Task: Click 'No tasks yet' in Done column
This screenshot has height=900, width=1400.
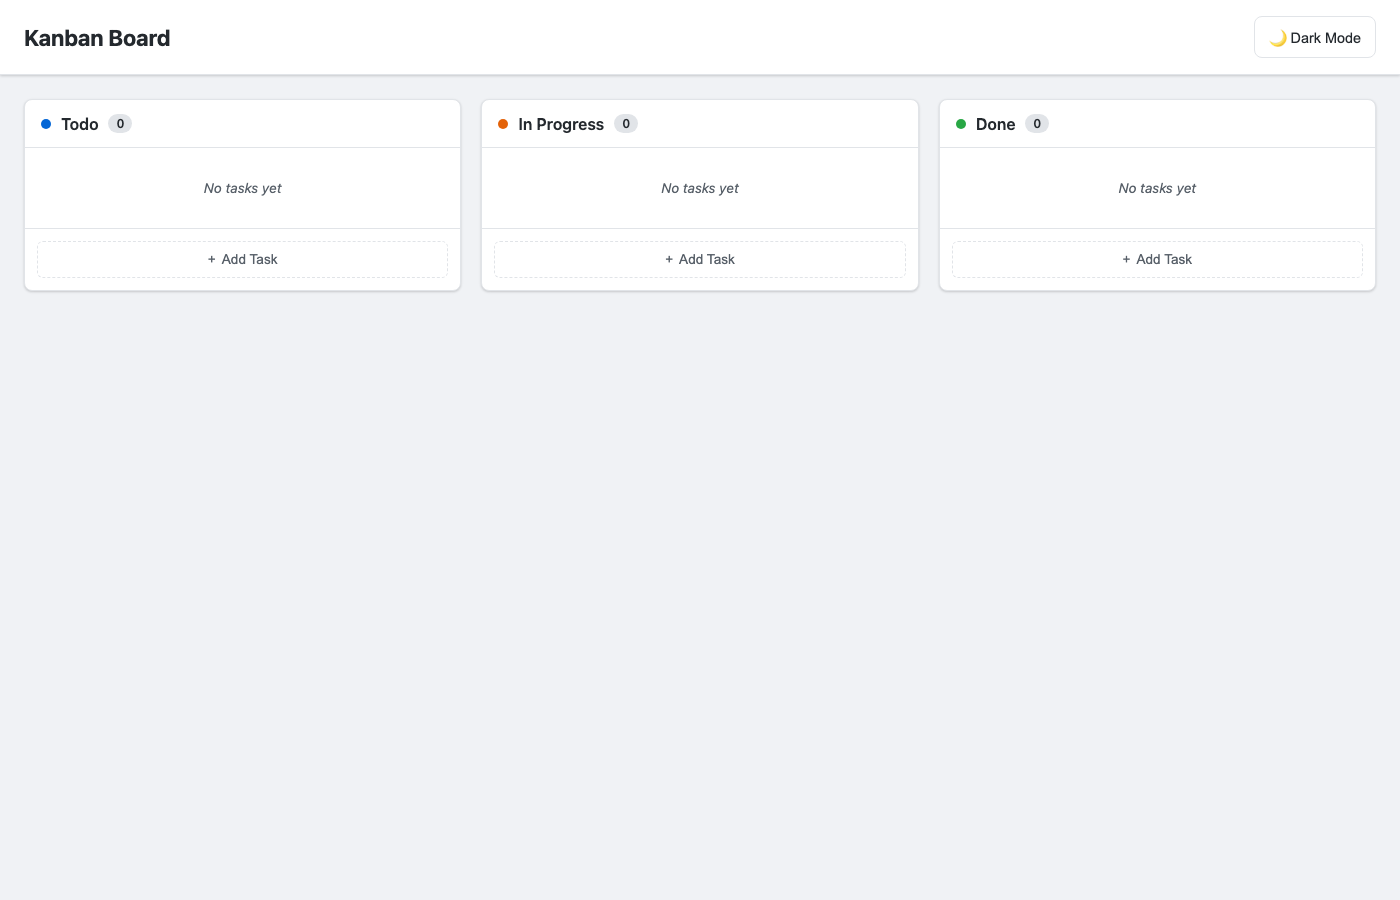Action: point(1157,188)
